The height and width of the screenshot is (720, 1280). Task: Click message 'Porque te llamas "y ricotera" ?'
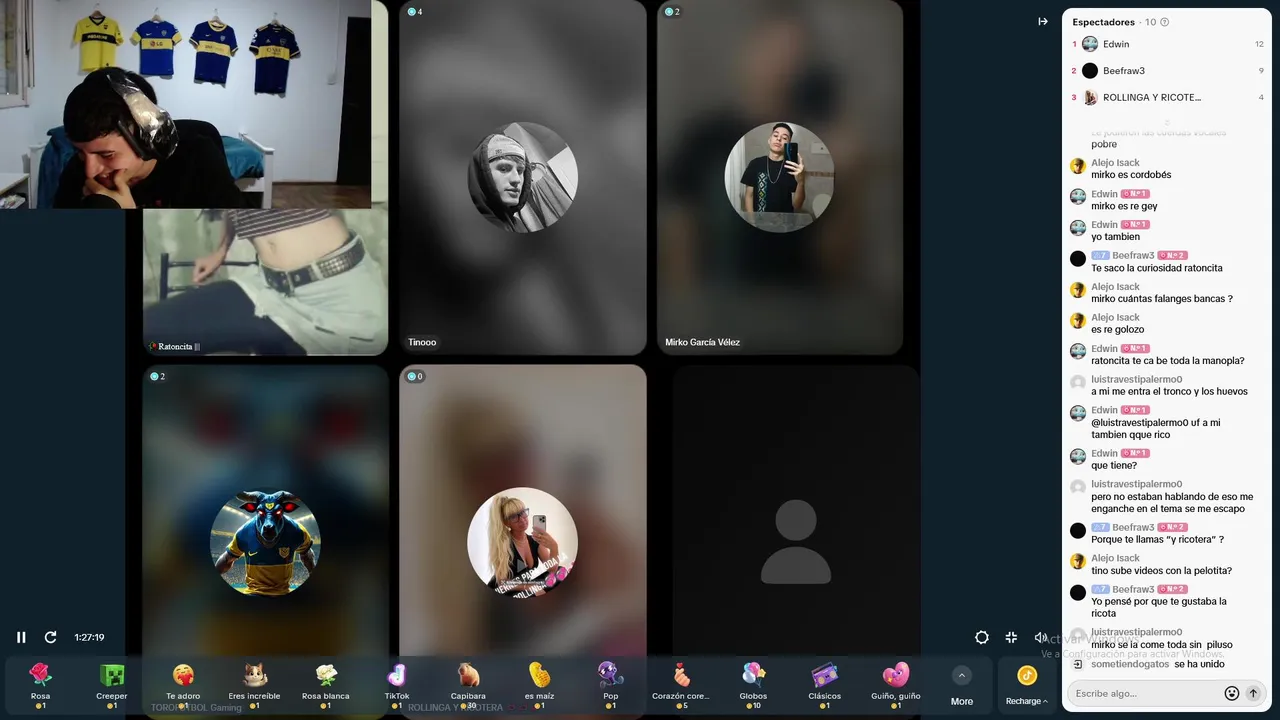coord(1158,540)
